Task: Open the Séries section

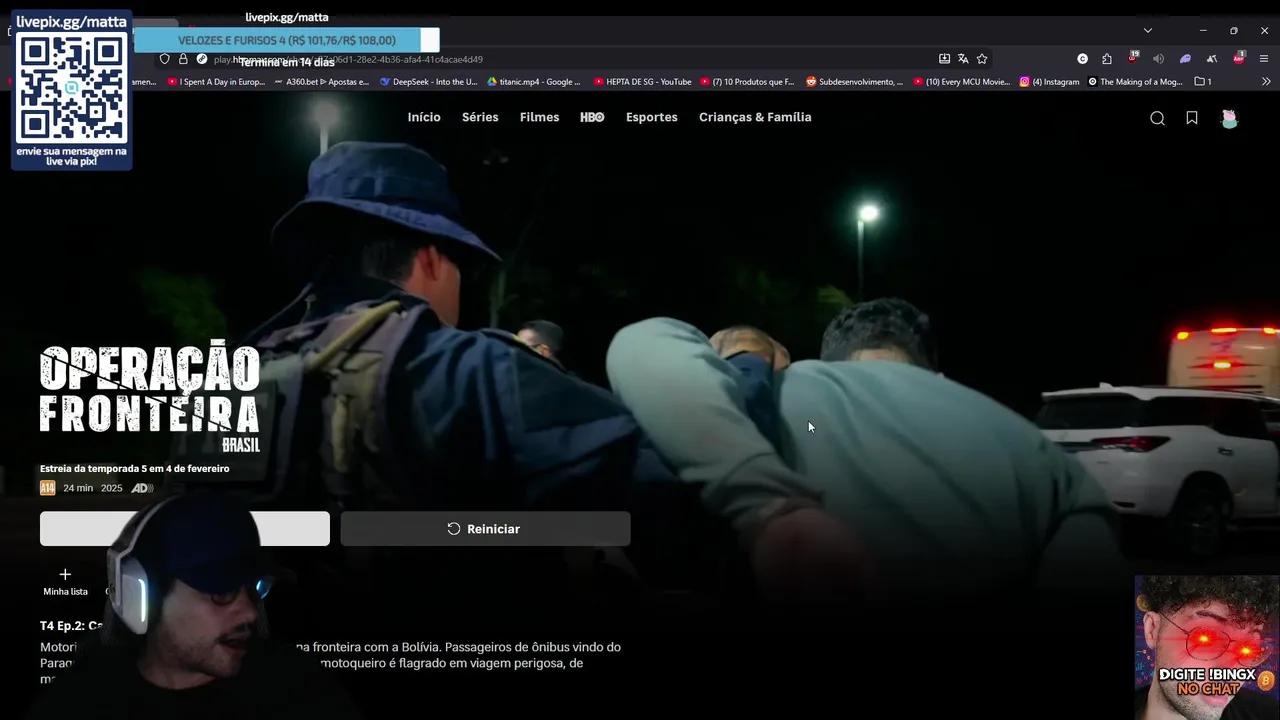Action: point(480,117)
